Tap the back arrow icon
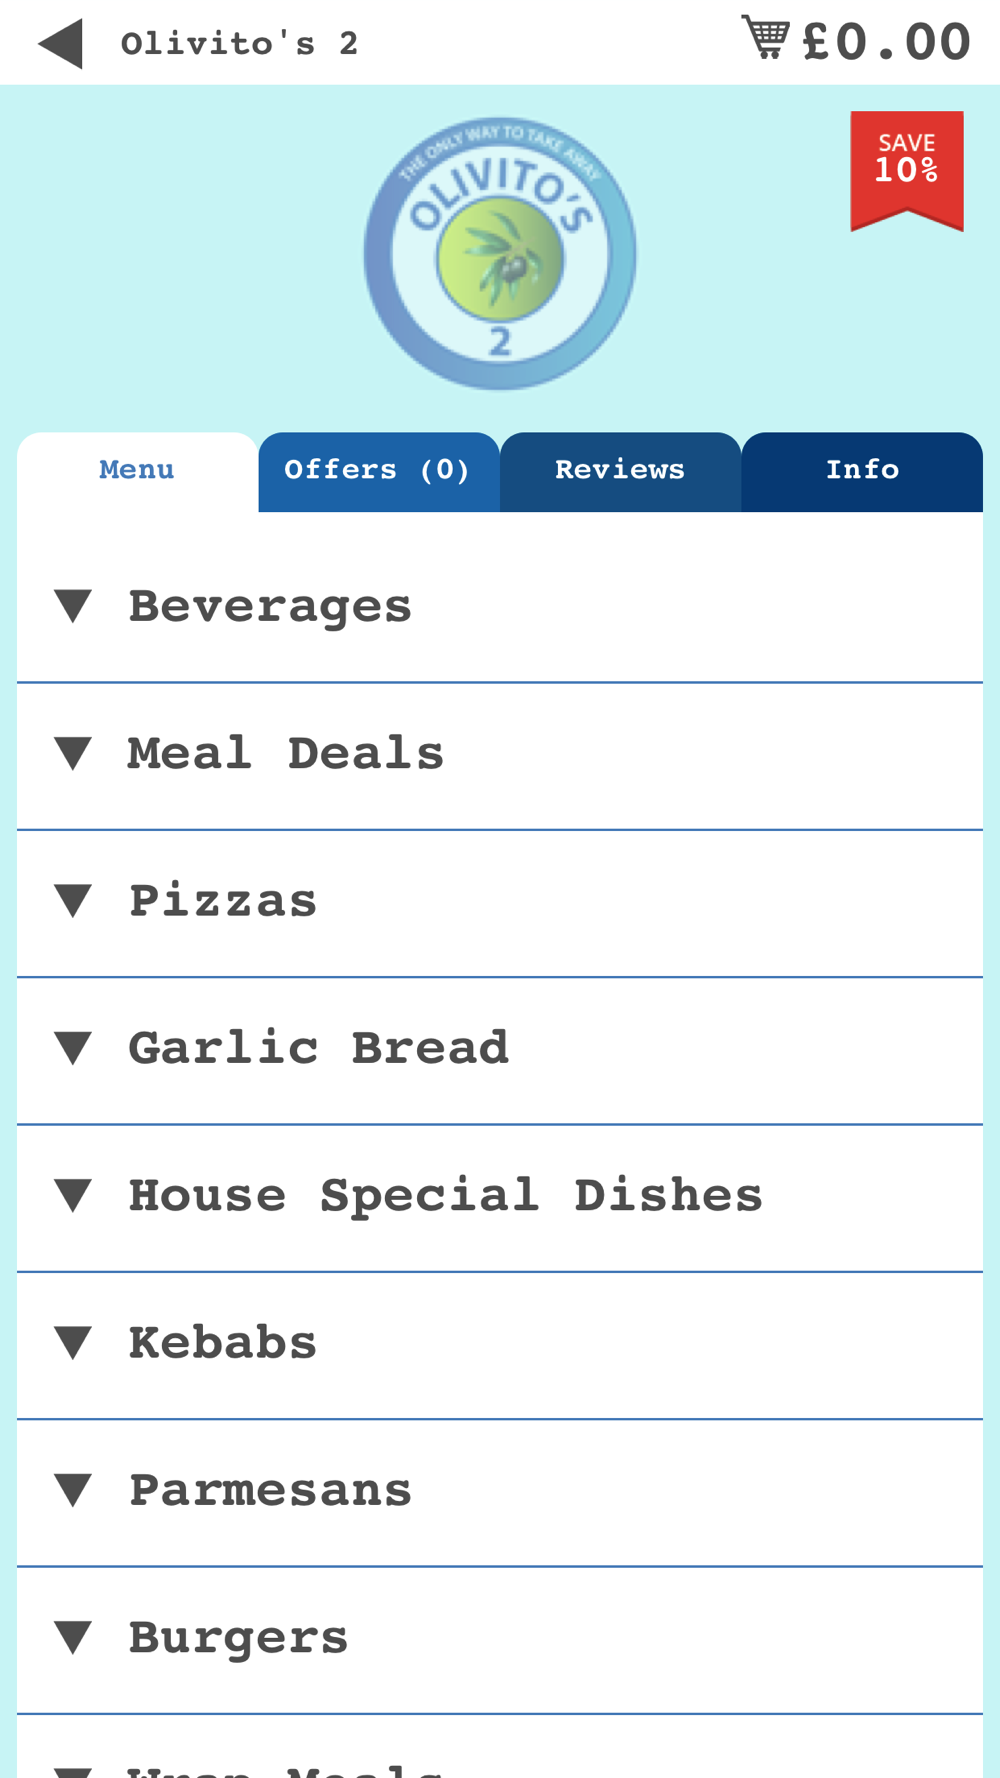 point(60,44)
